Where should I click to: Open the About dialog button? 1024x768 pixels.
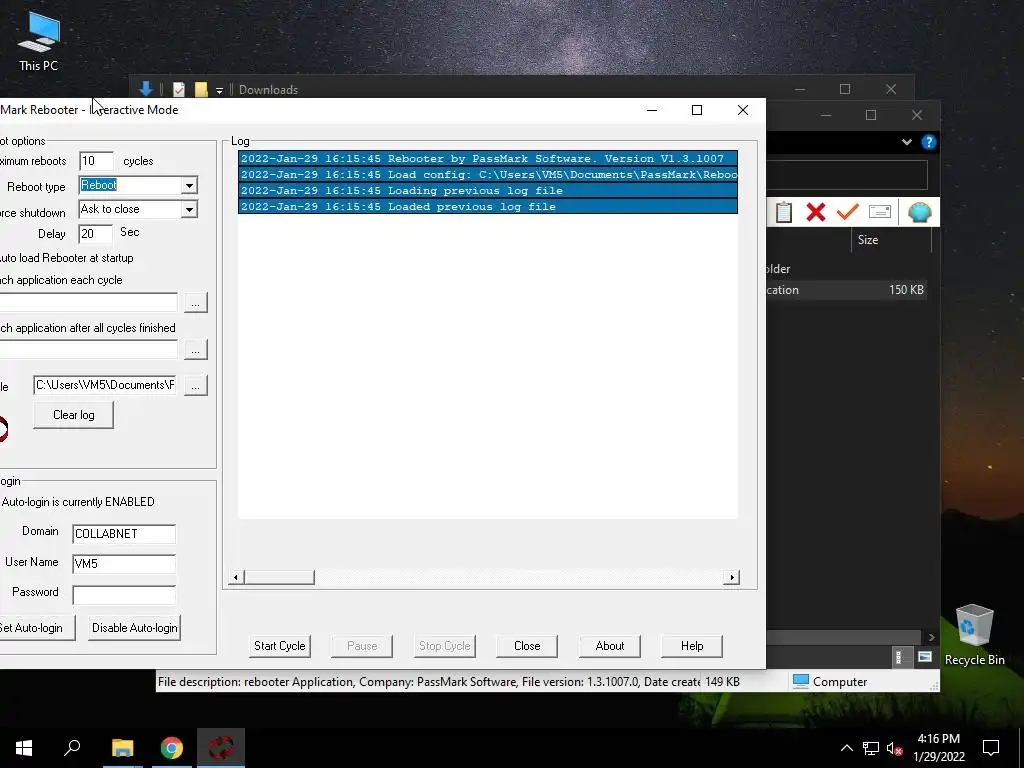pyautogui.click(x=609, y=646)
